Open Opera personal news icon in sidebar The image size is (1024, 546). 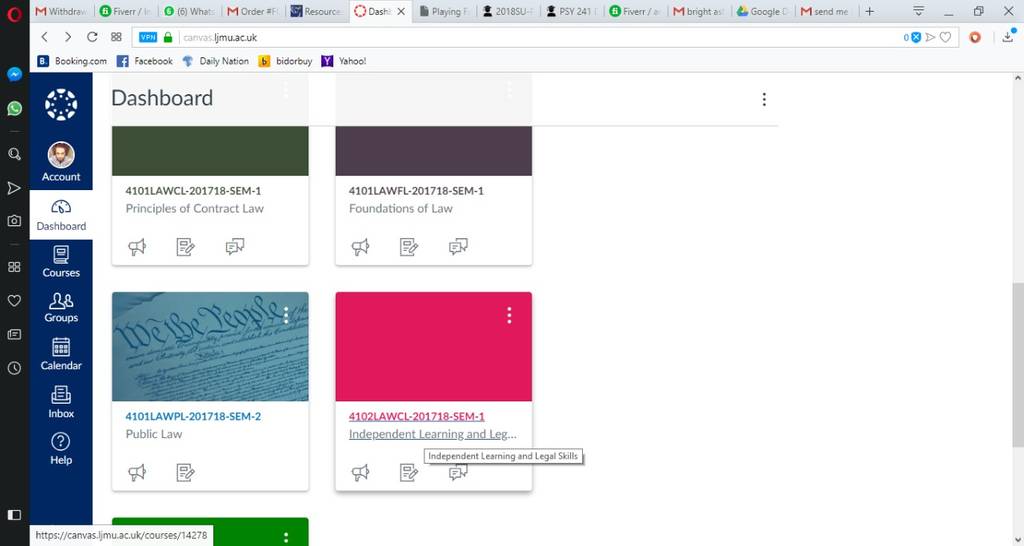coord(14,334)
